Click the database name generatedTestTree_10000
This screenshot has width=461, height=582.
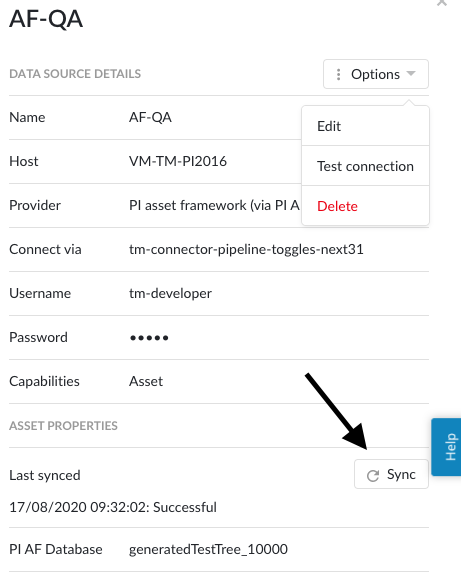click(208, 549)
